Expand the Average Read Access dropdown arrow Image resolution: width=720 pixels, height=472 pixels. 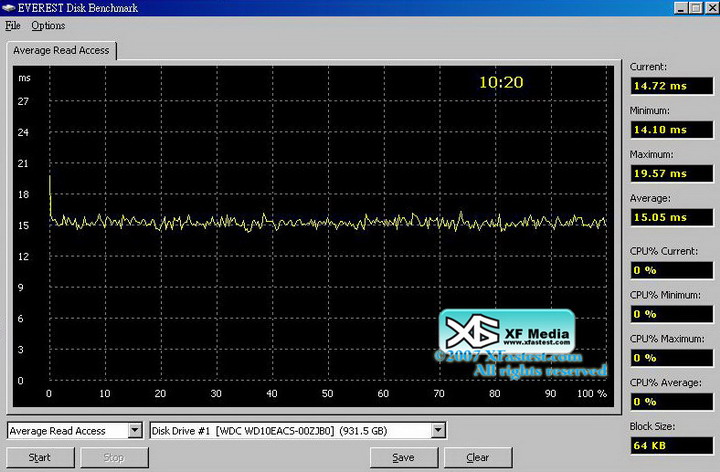(135, 431)
